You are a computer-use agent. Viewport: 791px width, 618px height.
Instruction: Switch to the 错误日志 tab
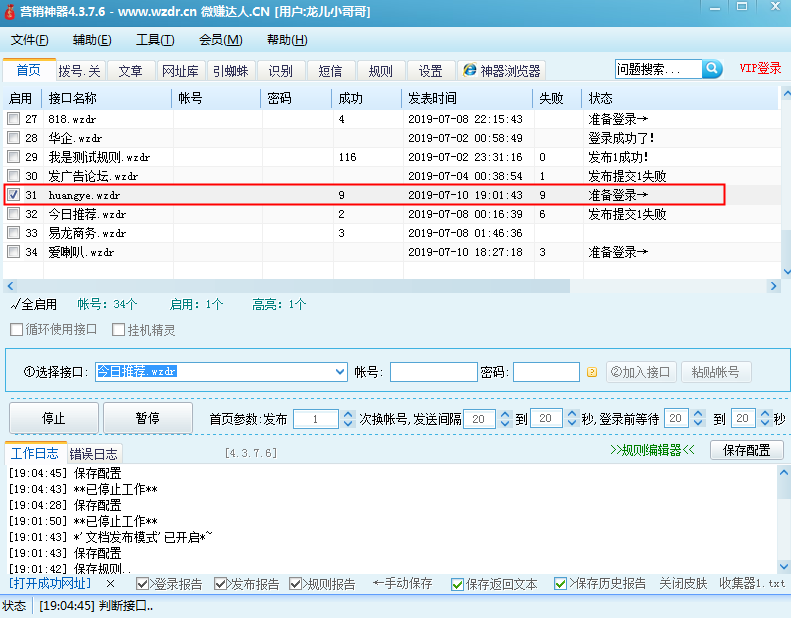[94, 454]
